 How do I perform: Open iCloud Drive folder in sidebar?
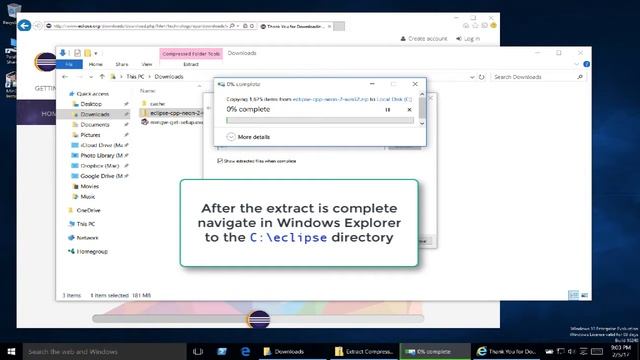point(101,145)
